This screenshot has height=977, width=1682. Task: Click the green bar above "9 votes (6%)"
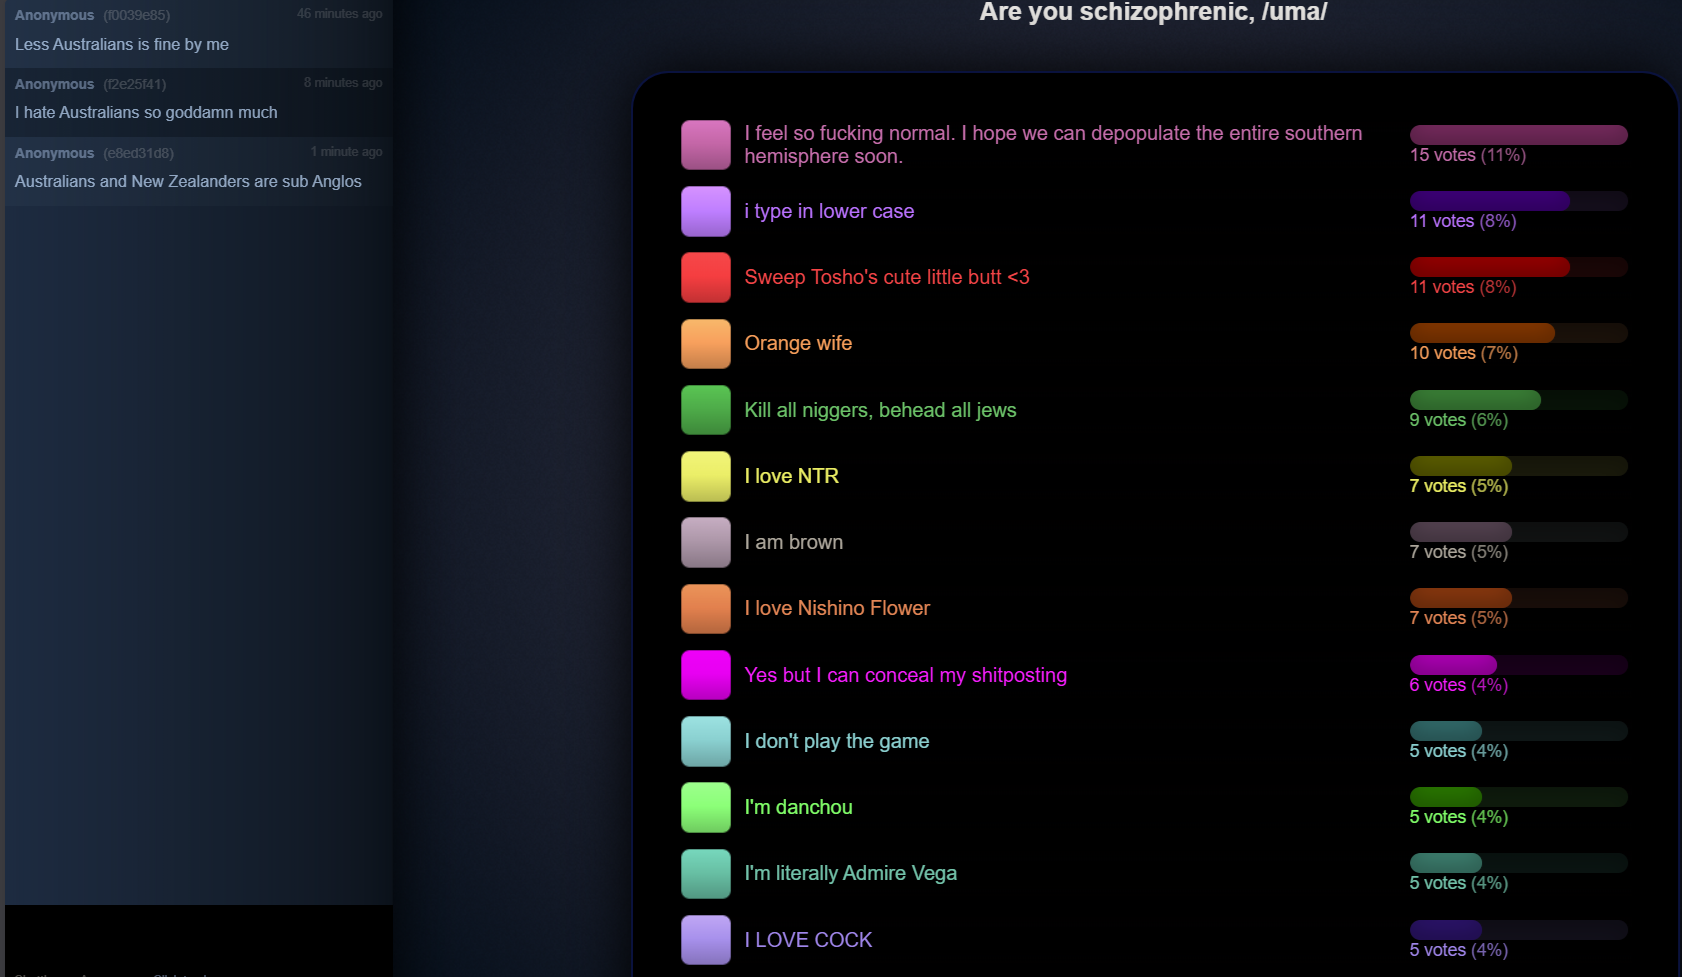point(1518,400)
